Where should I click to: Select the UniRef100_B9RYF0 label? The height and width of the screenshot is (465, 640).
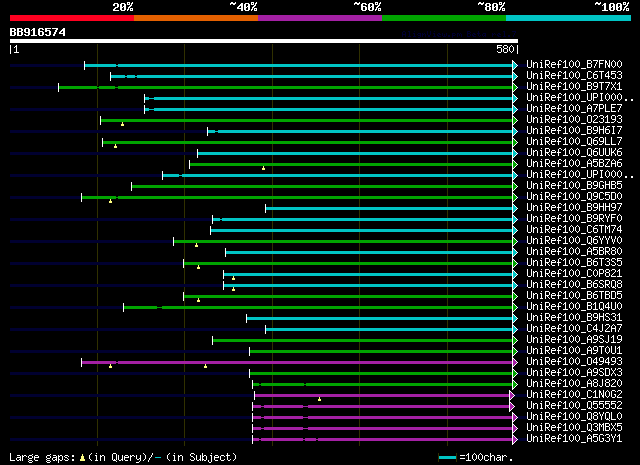coord(574,218)
